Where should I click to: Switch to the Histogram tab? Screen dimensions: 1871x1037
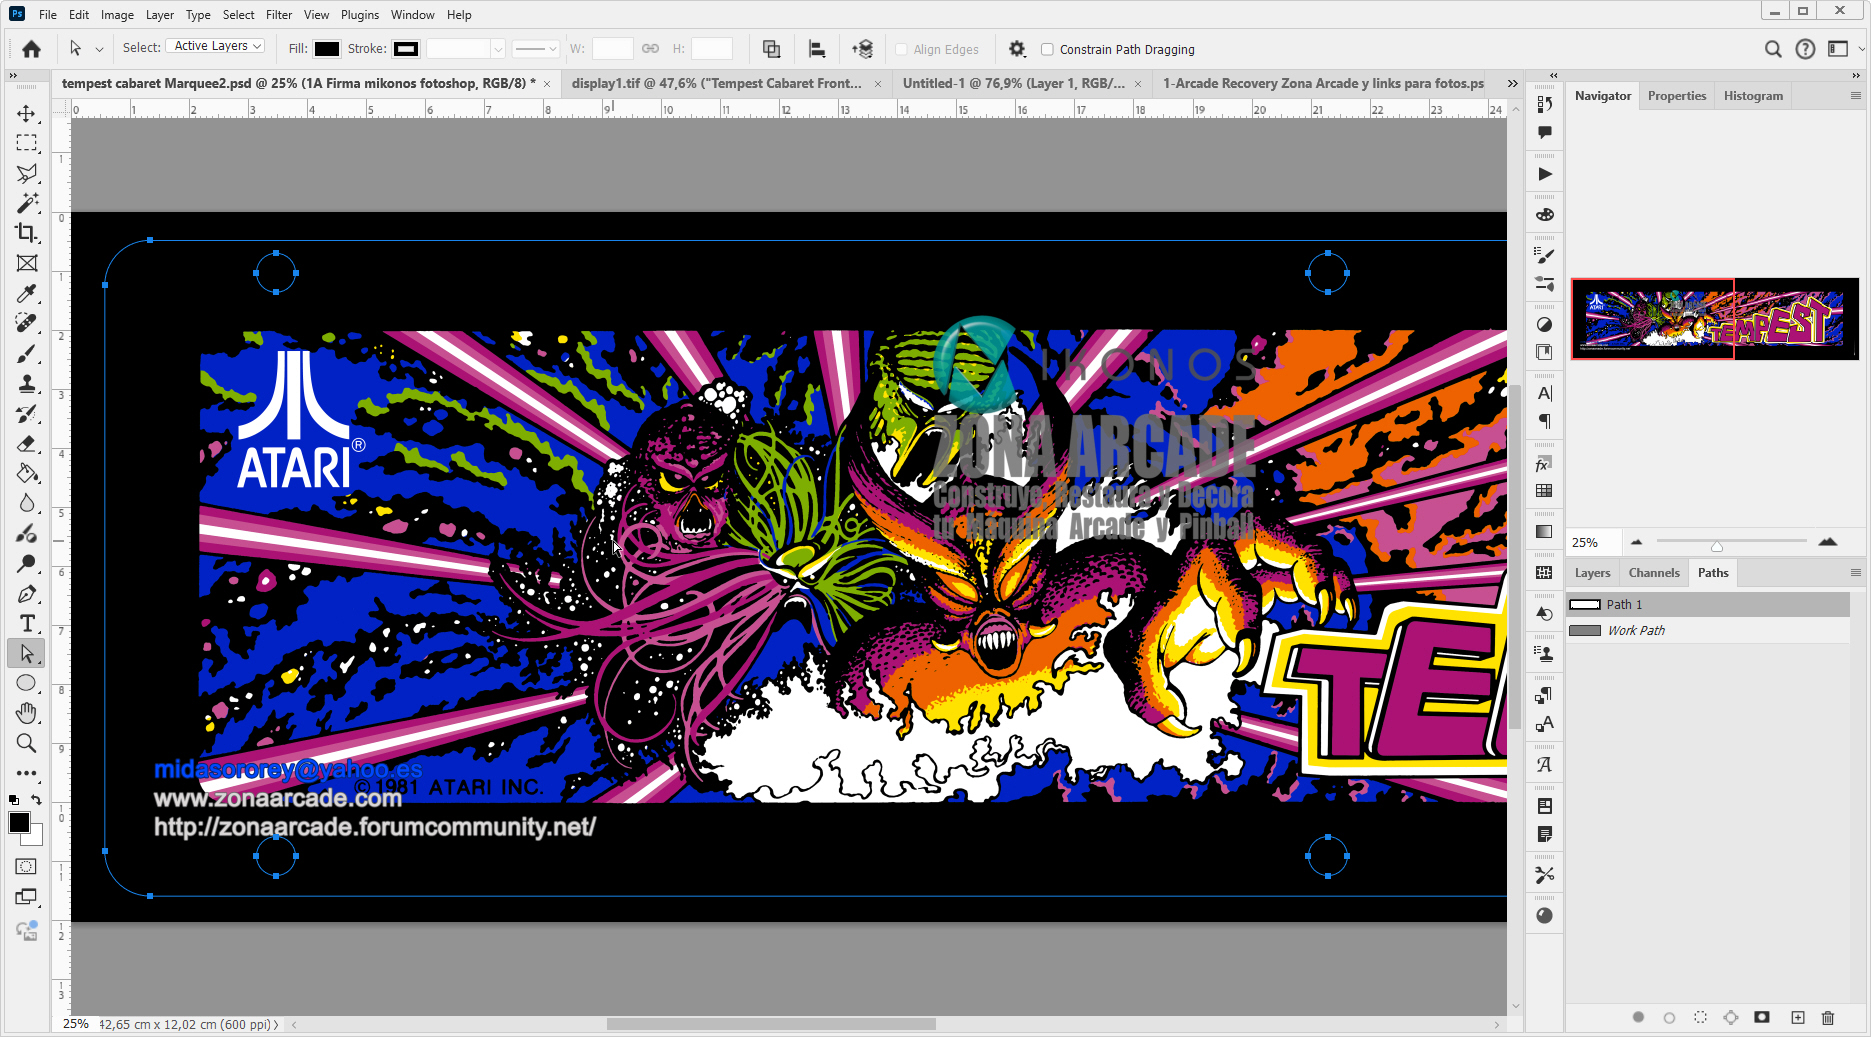click(1753, 96)
